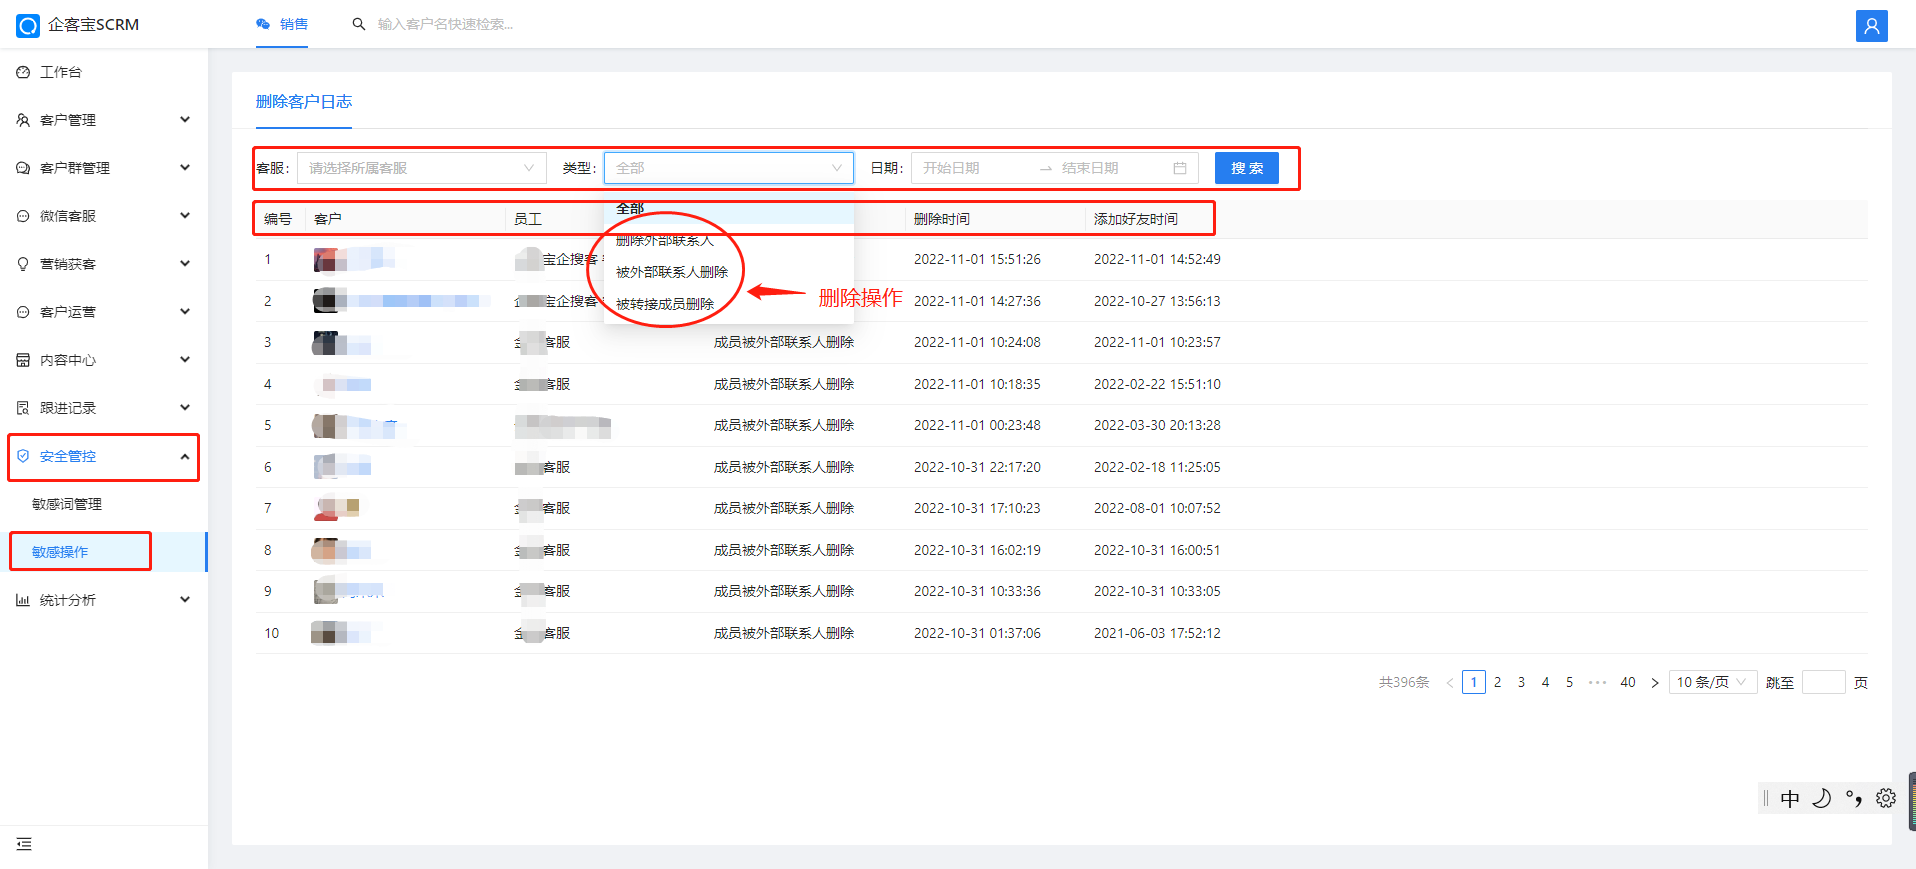Click the next page arrow in pagination
This screenshot has height=869, width=1916.
[1654, 682]
